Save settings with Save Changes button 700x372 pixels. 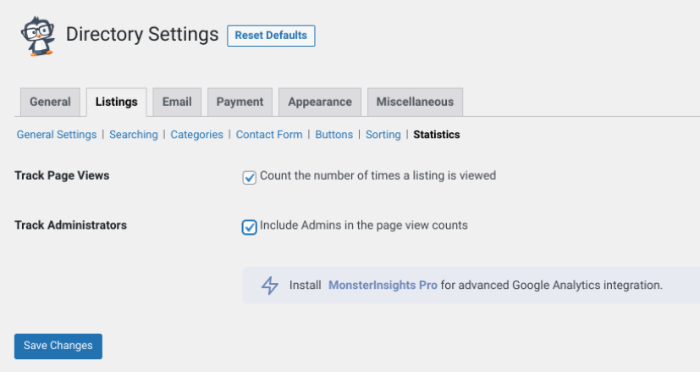58,346
